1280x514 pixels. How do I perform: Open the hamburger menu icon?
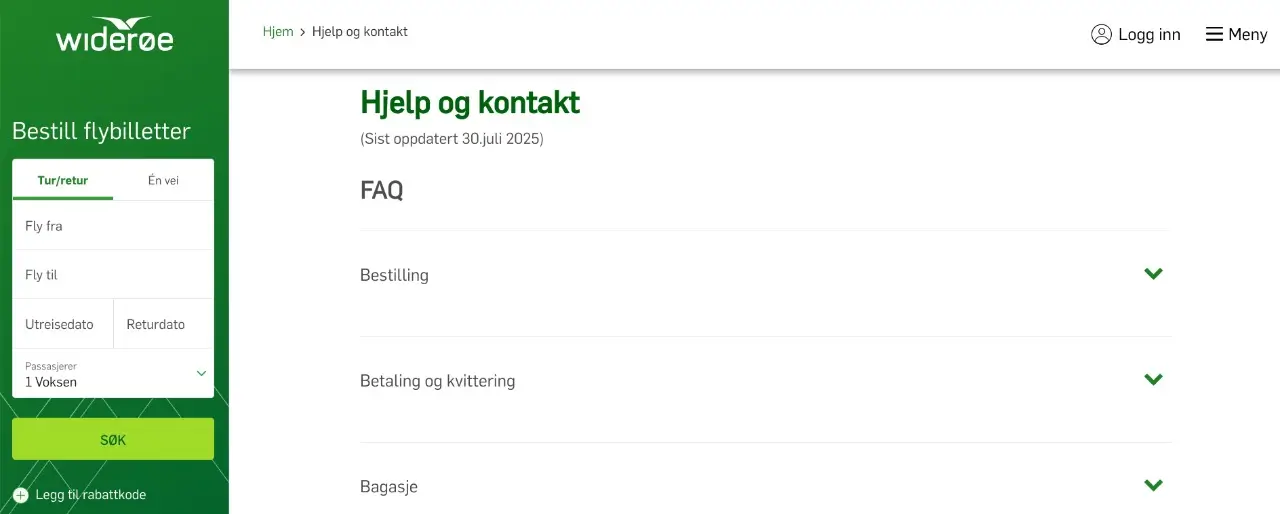[1214, 35]
